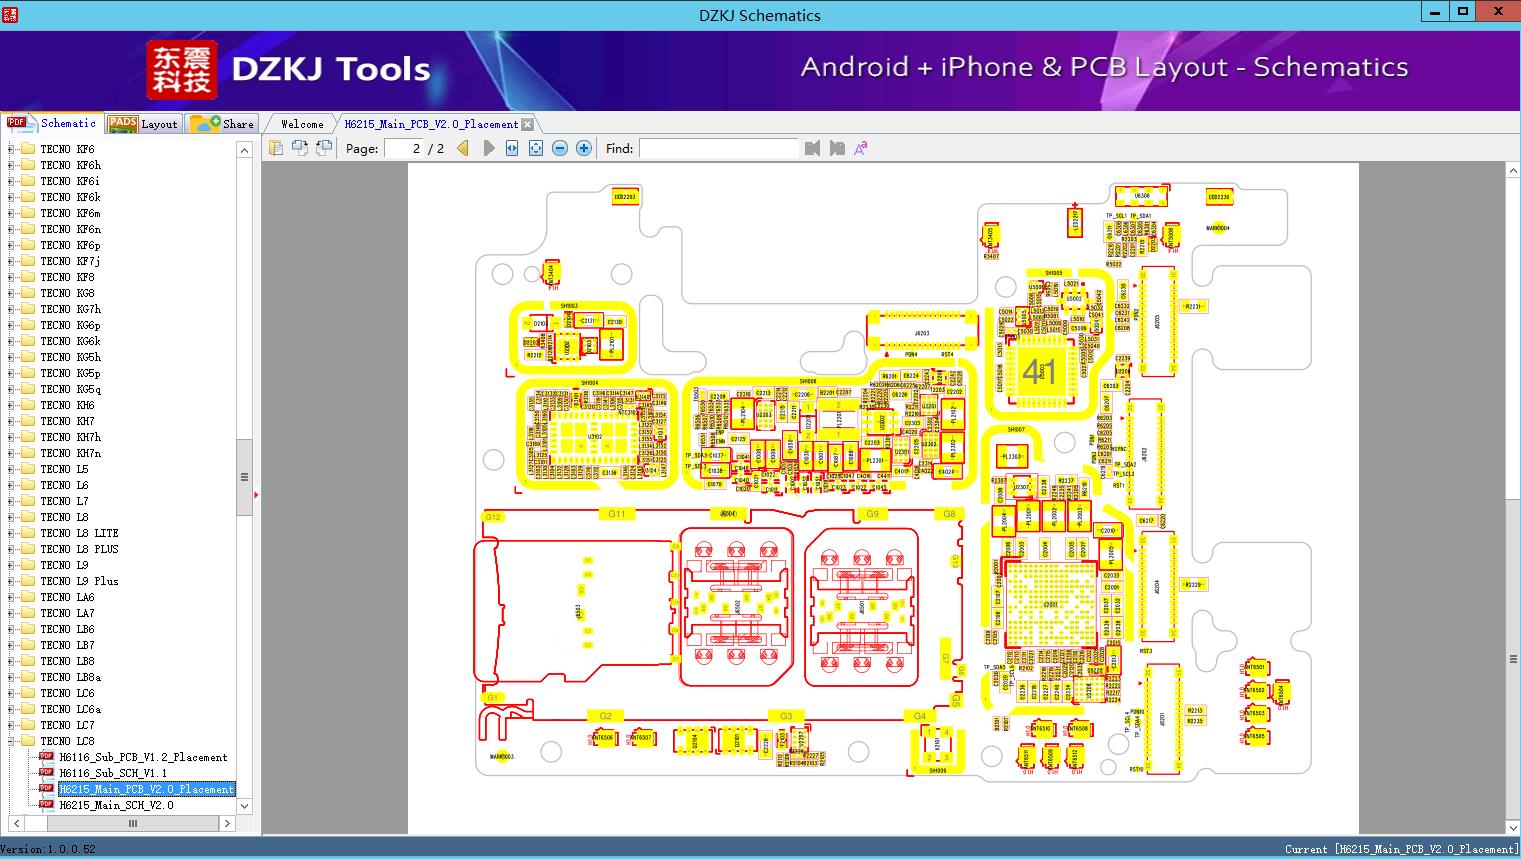This screenshot has height=859, width=1521.
Task: Expand the TECNO KH7 folder
Action: click(x=11, y=421)
